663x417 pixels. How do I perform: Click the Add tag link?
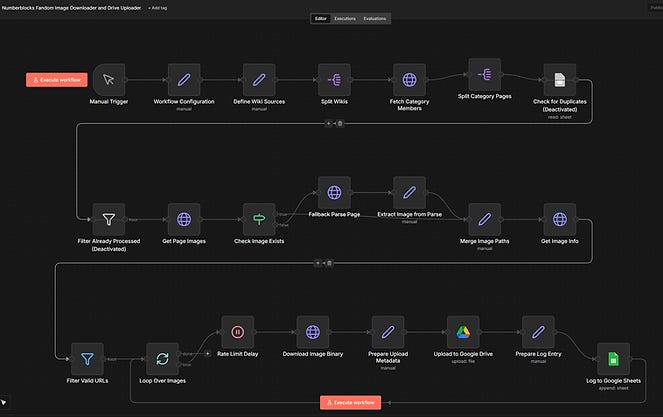coord(157,8)
